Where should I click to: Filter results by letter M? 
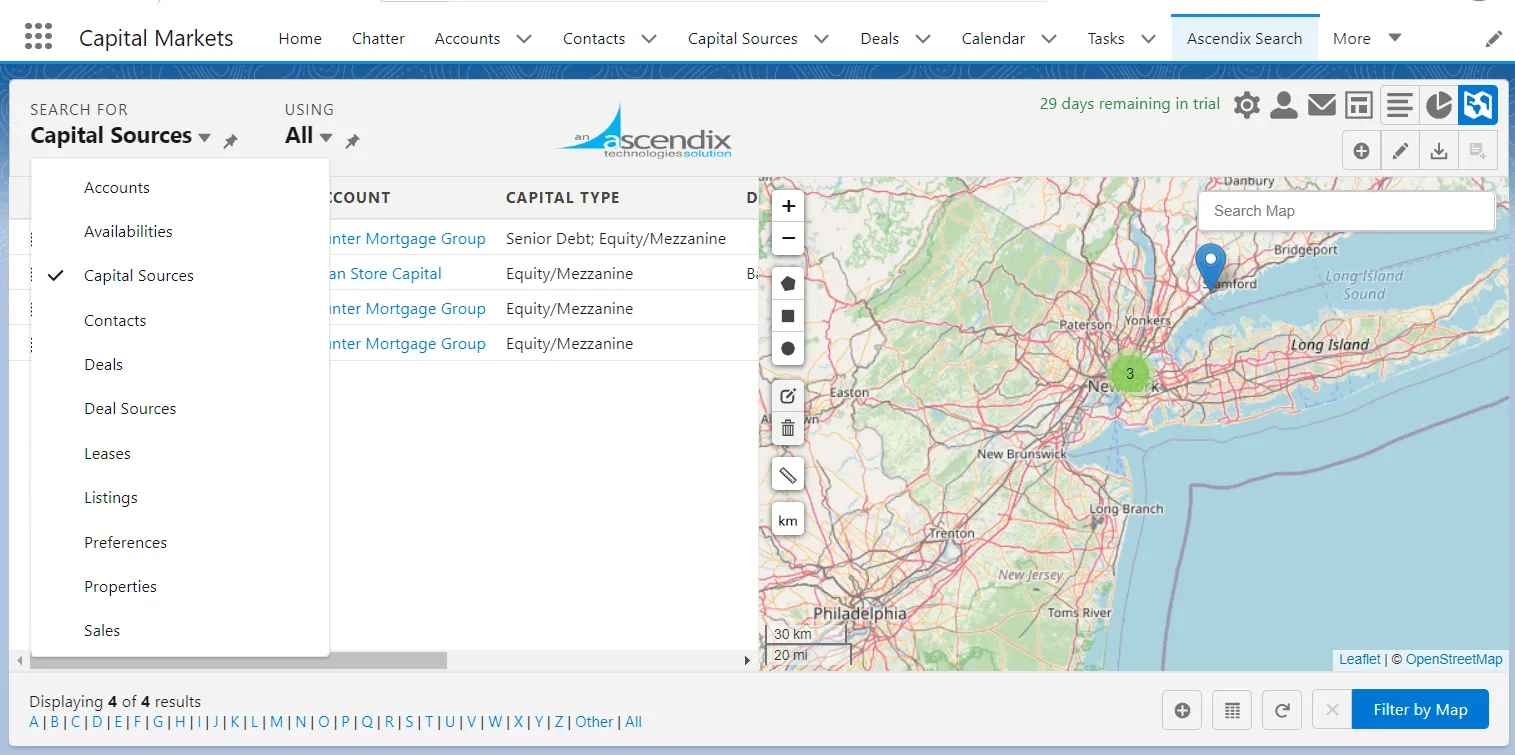tap(277, 722)
